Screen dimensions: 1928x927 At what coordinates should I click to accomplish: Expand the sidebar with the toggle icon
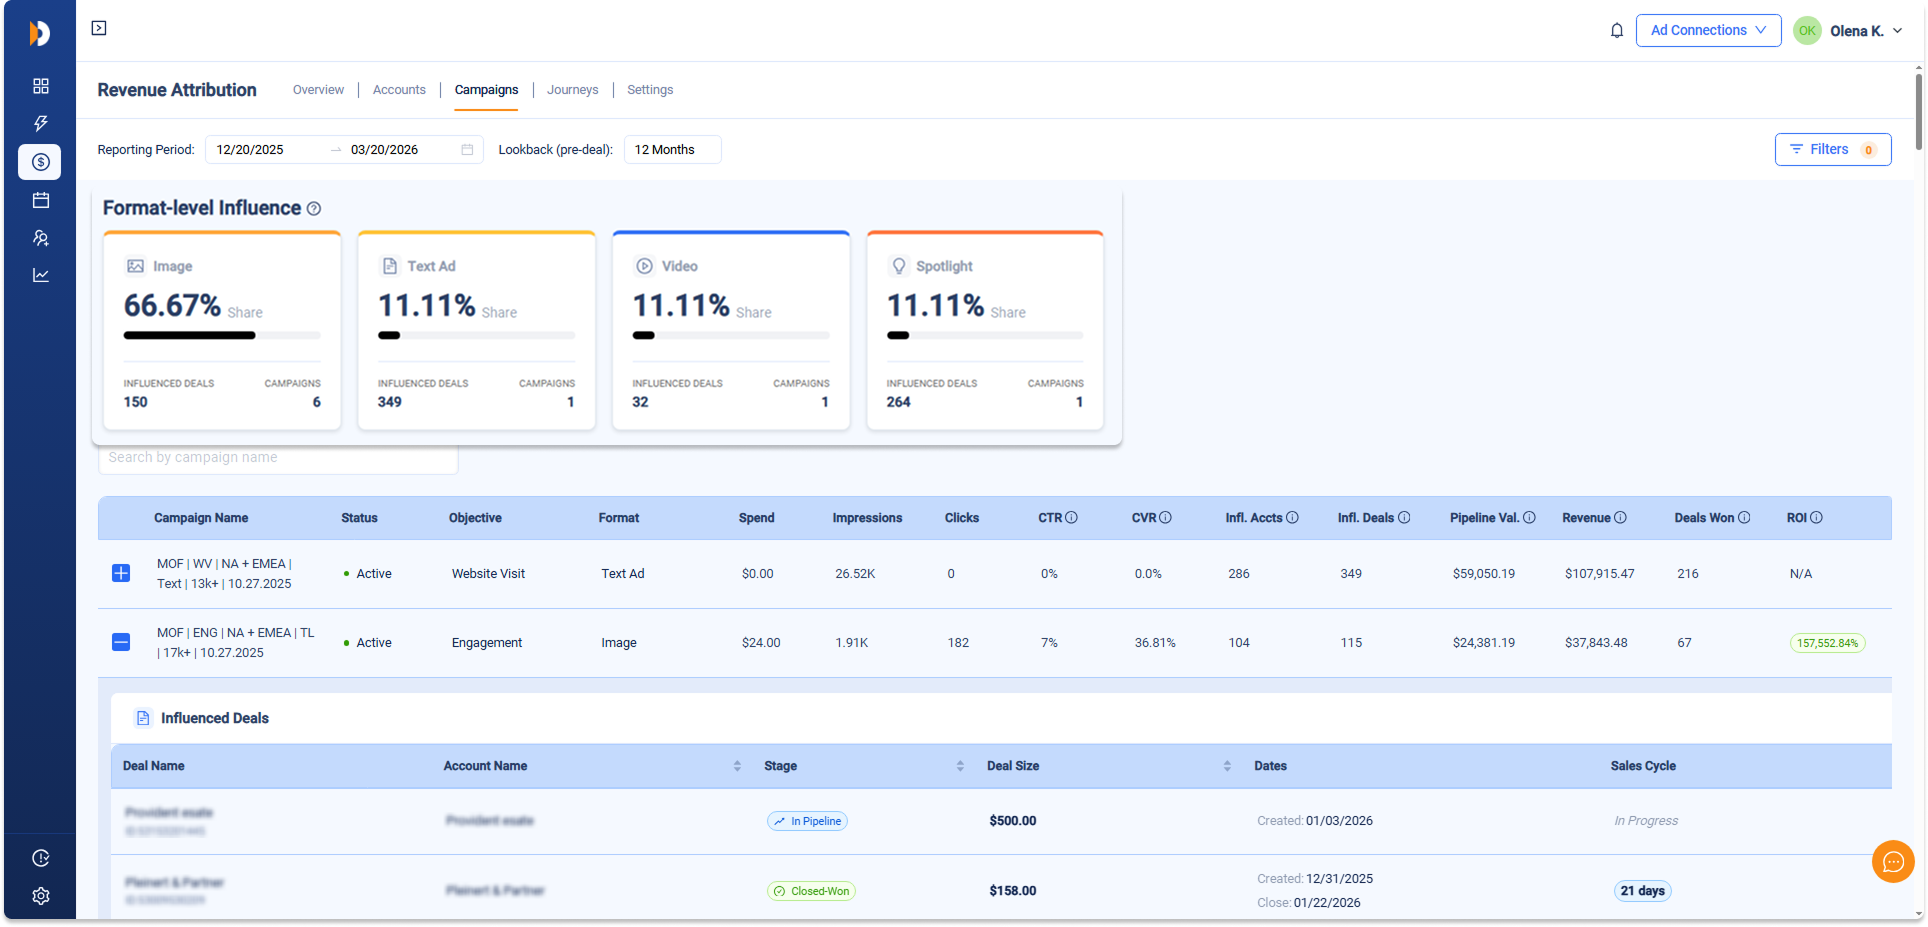(x=99, y=28)
